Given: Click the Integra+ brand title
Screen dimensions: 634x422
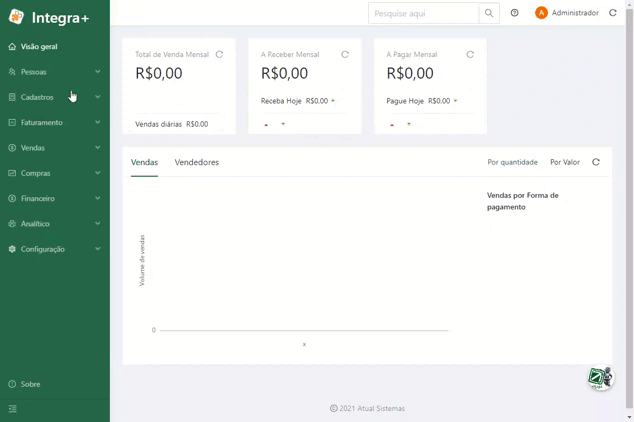Looking at the screenshot, I should [x=60, y=18].
